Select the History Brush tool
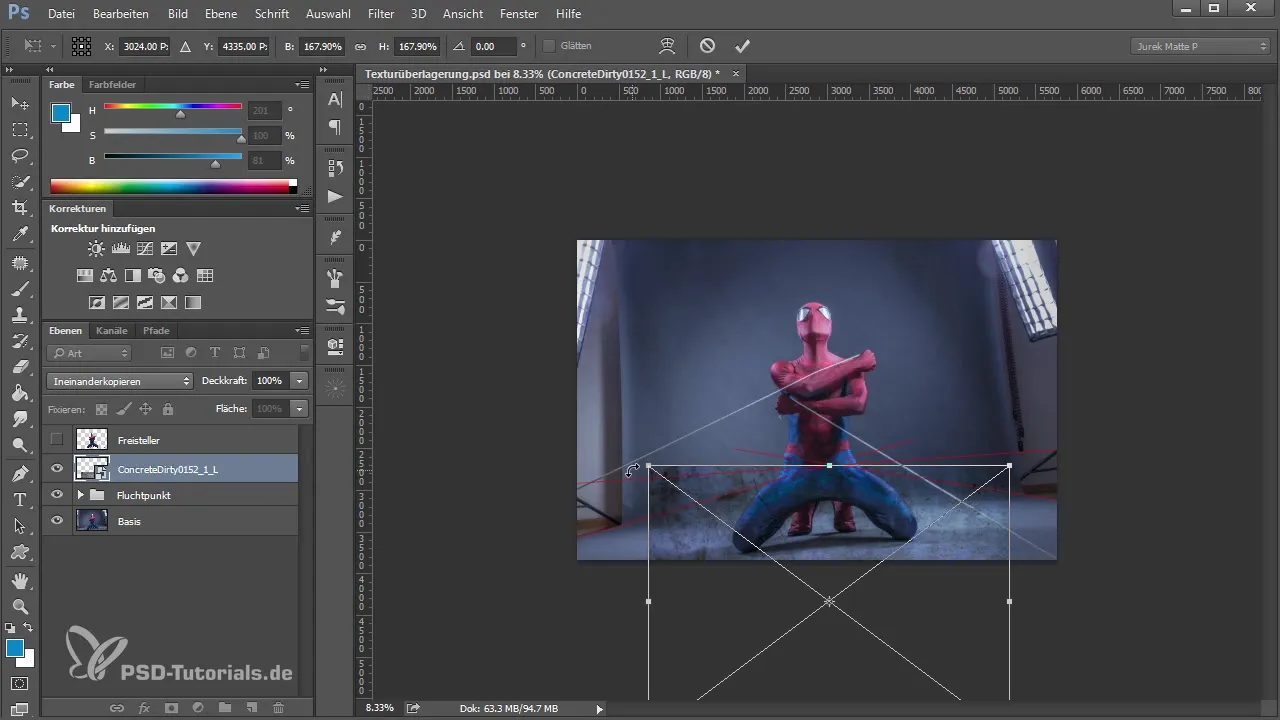Viewport: 1280px width, 720px height. (x=20, y=341)
